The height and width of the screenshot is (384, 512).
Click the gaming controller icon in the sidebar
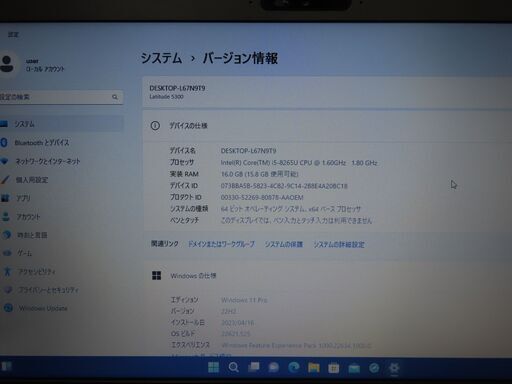coord(7,253)
